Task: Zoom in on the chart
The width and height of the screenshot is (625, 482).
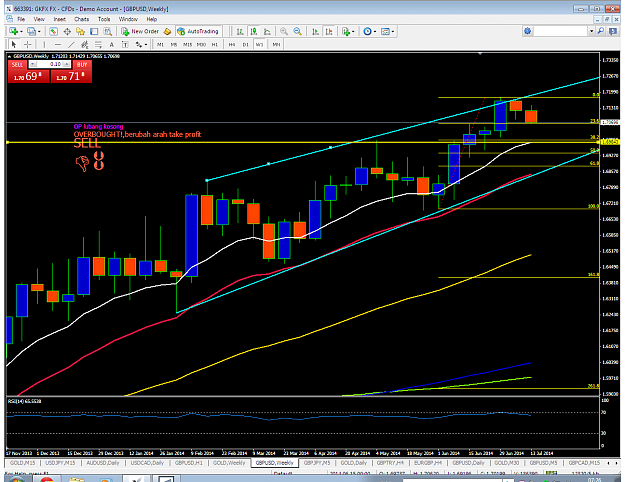Action: (x=284, y=31)
